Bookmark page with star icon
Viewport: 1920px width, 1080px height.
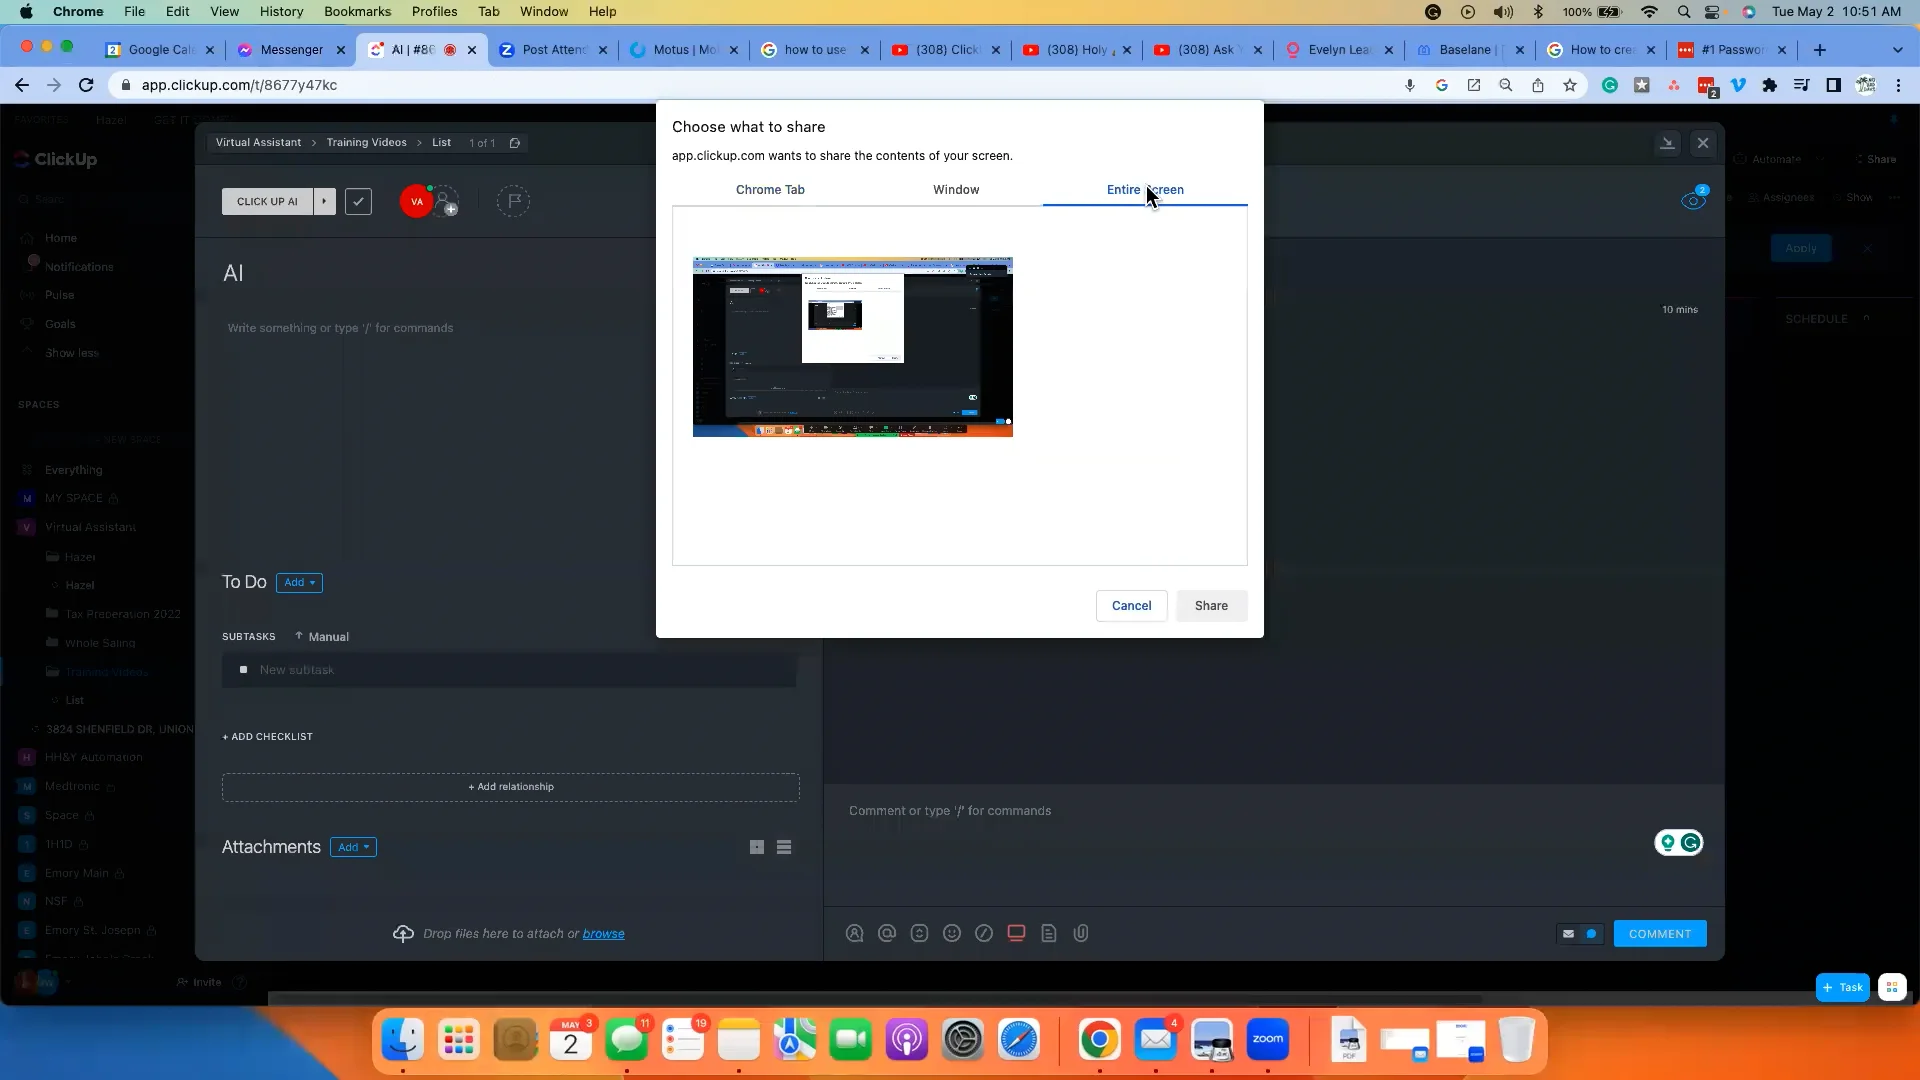click(1570, 85)
